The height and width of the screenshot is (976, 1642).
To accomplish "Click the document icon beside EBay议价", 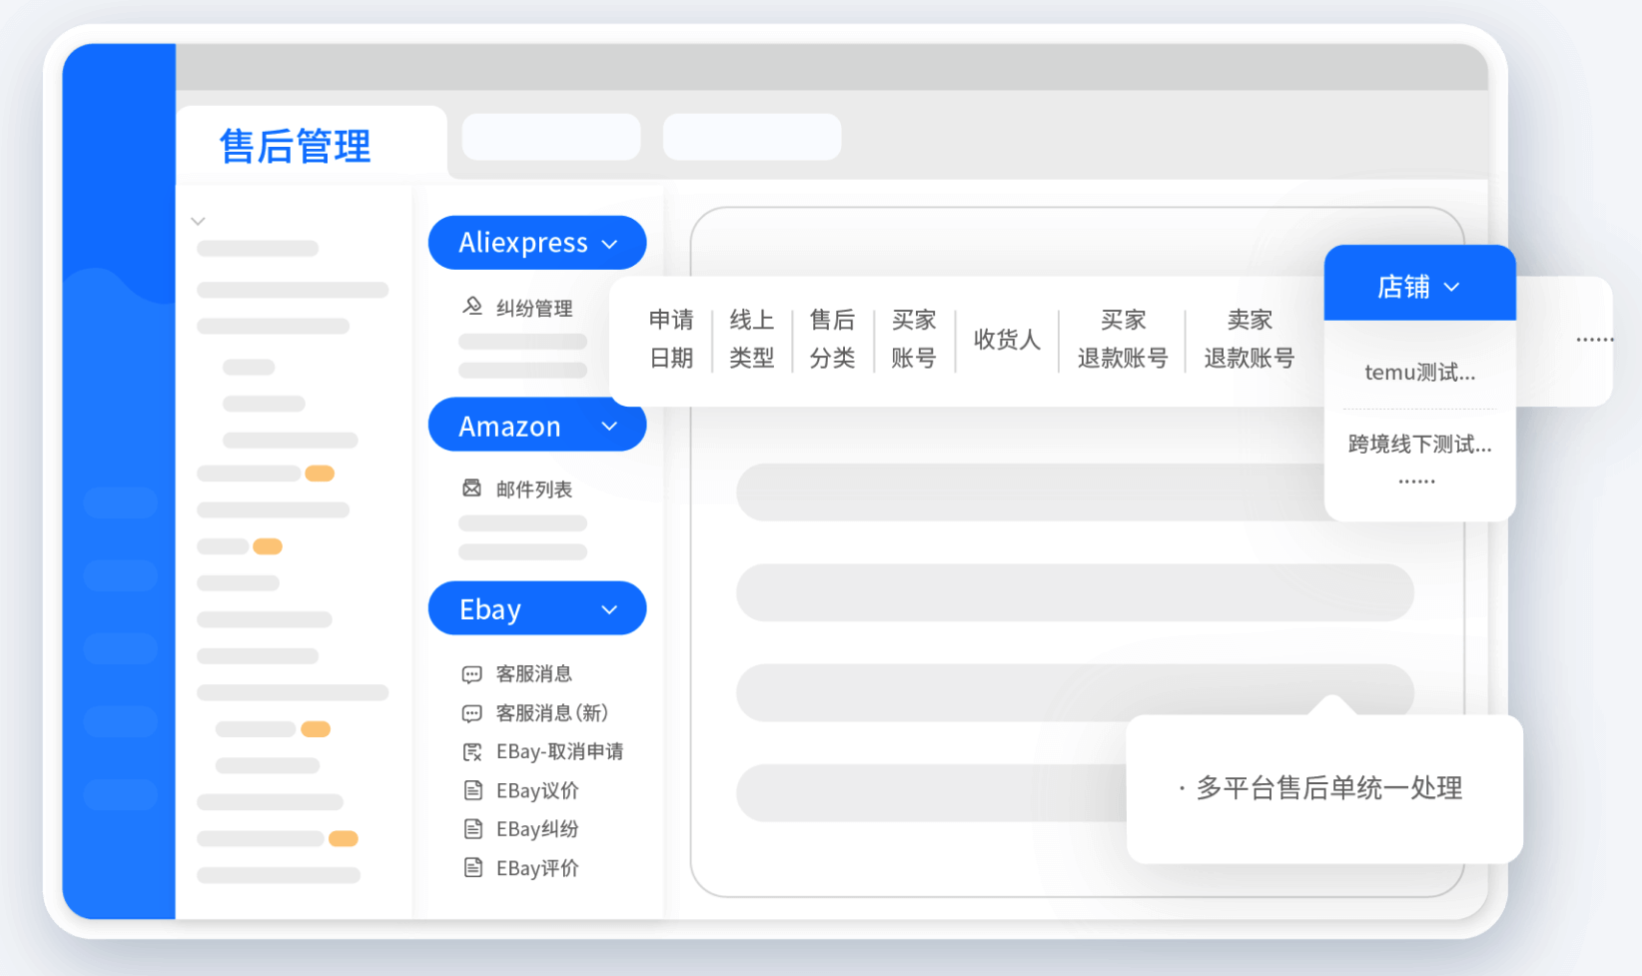I will (472, 791).
